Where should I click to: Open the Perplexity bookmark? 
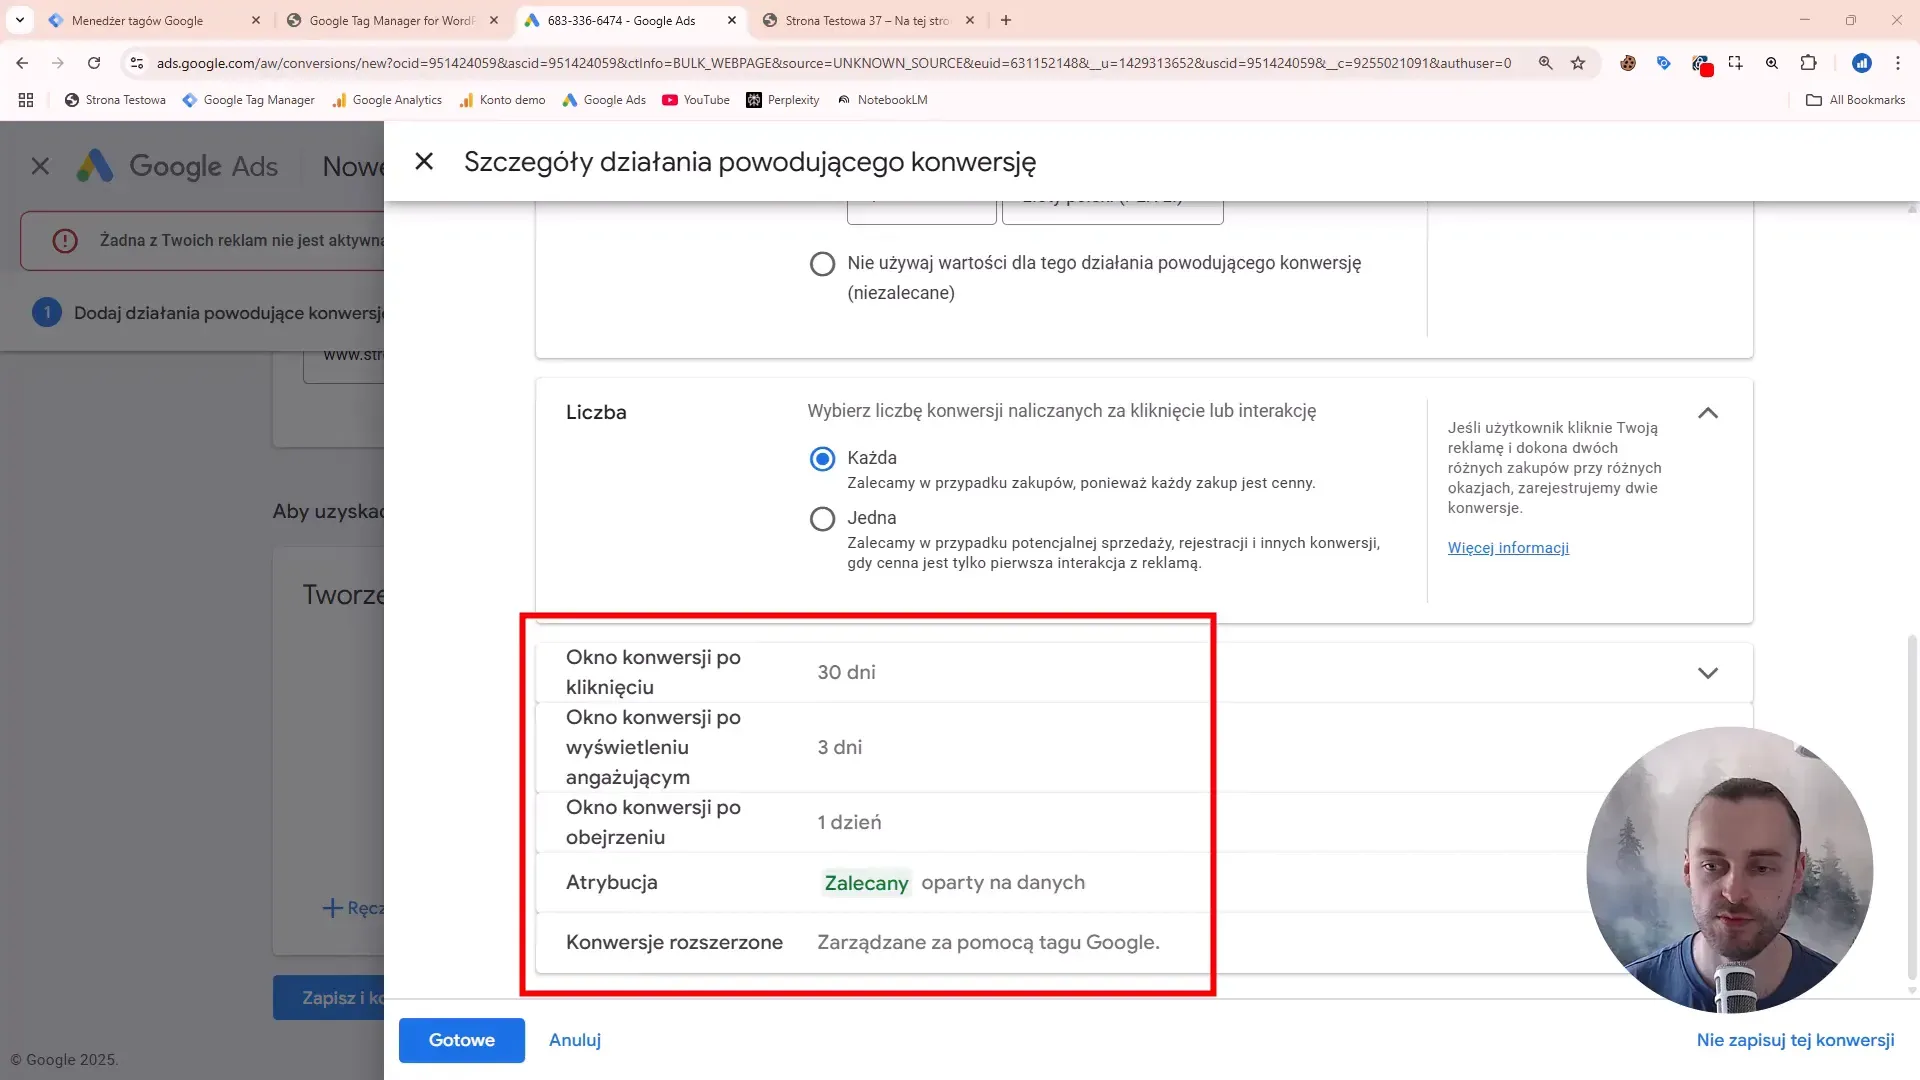783,100
